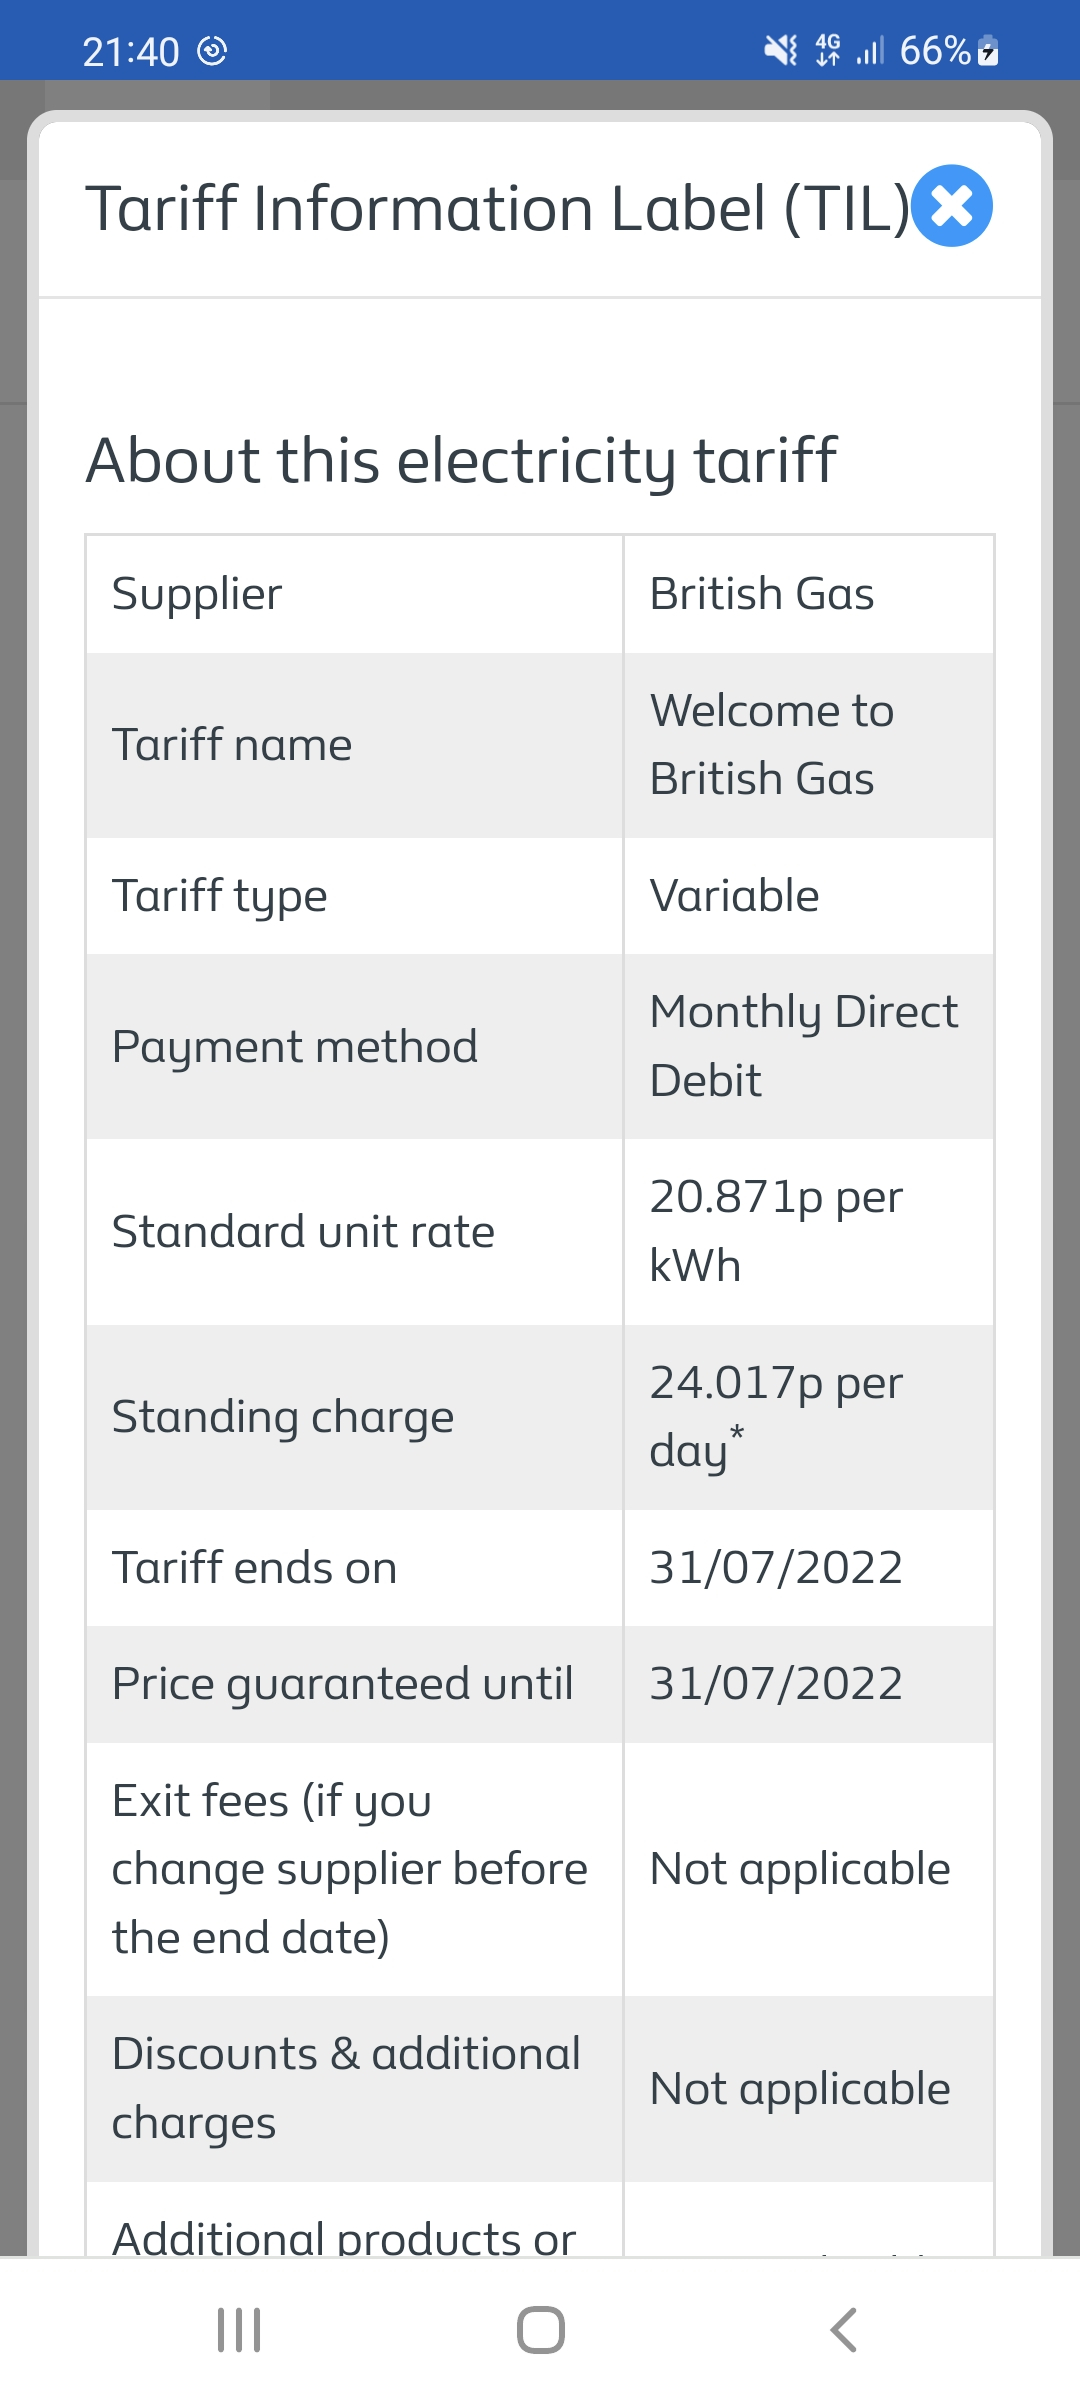Close the Tariff Information Label dialog

point(952,206)
